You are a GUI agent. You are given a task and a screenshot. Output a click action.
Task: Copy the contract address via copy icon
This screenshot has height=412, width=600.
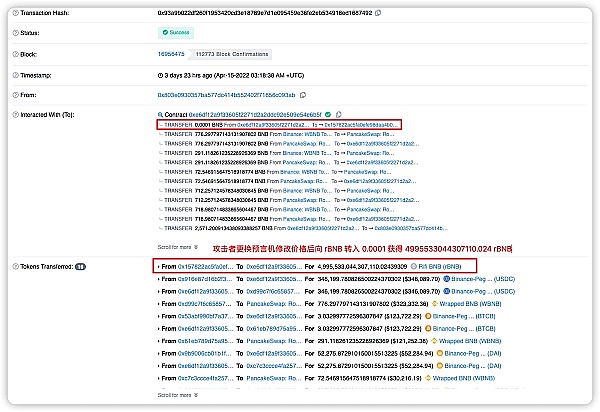[338, 114]
